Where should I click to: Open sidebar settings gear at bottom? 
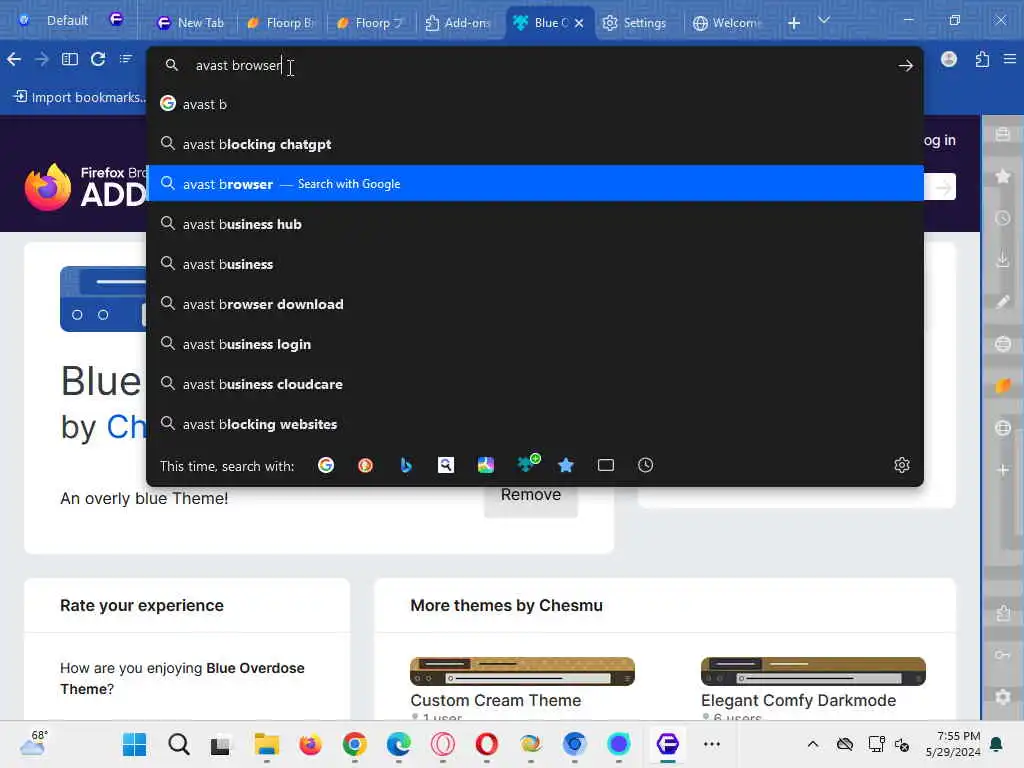pyautogui.click(x=1003, y=697)
